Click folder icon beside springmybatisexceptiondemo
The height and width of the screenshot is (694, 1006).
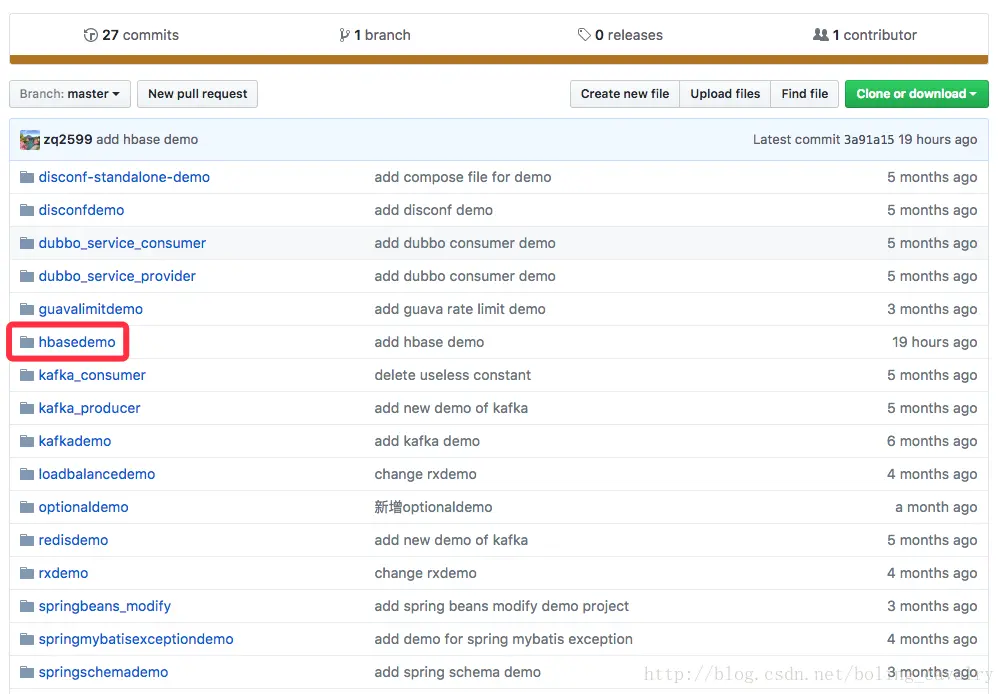click(x=27, y=639)
